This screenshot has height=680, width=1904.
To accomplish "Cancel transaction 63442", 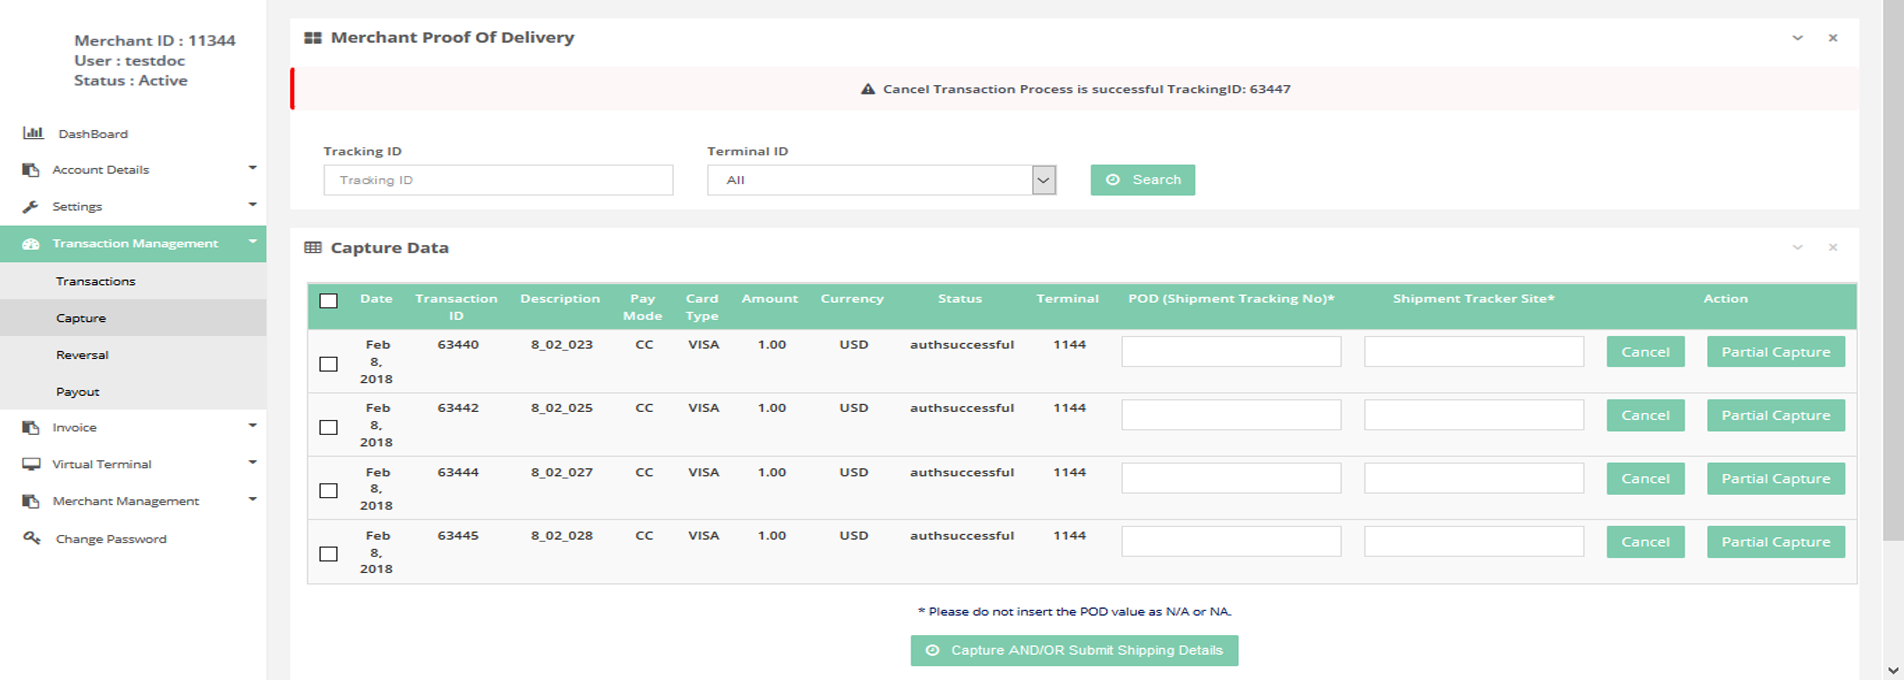I will [1645, 415].
